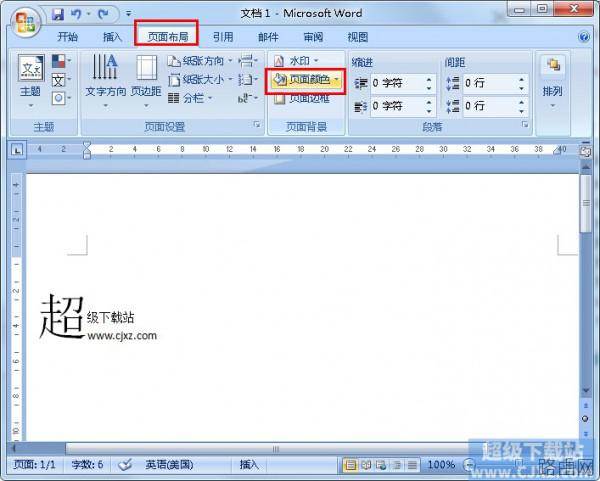Click the proofing check icon

(x=125, y=465)
